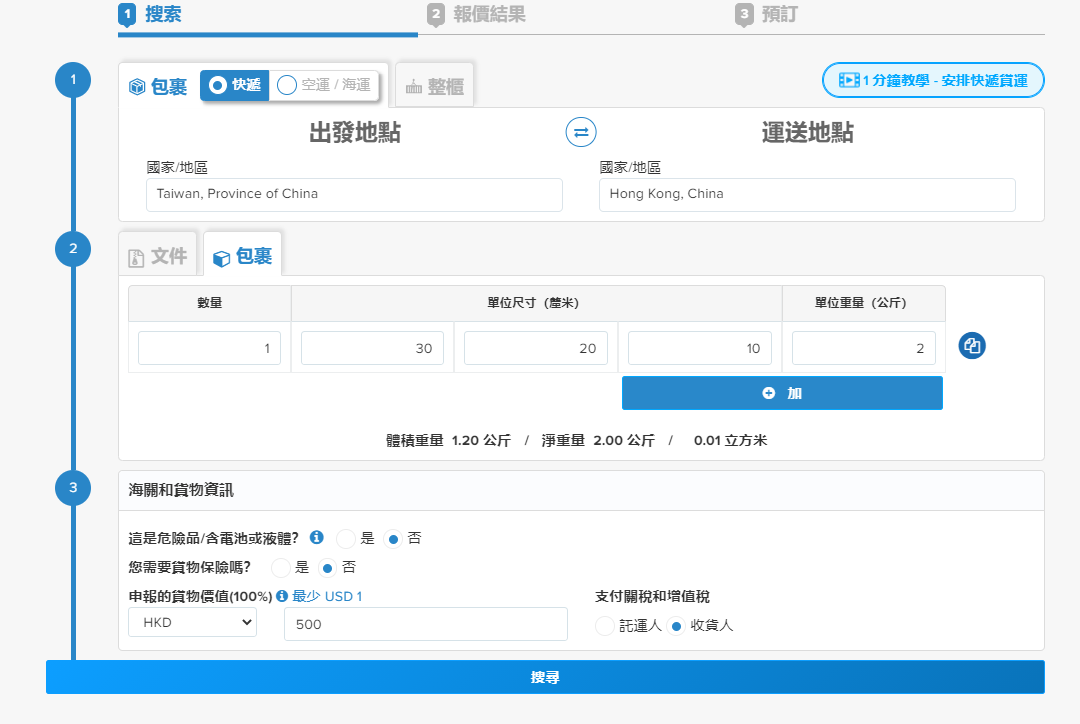Viewport: 1080px width, 724px height.
Task: Open origin country field Taiwan, Province of China
Action: 354,194
